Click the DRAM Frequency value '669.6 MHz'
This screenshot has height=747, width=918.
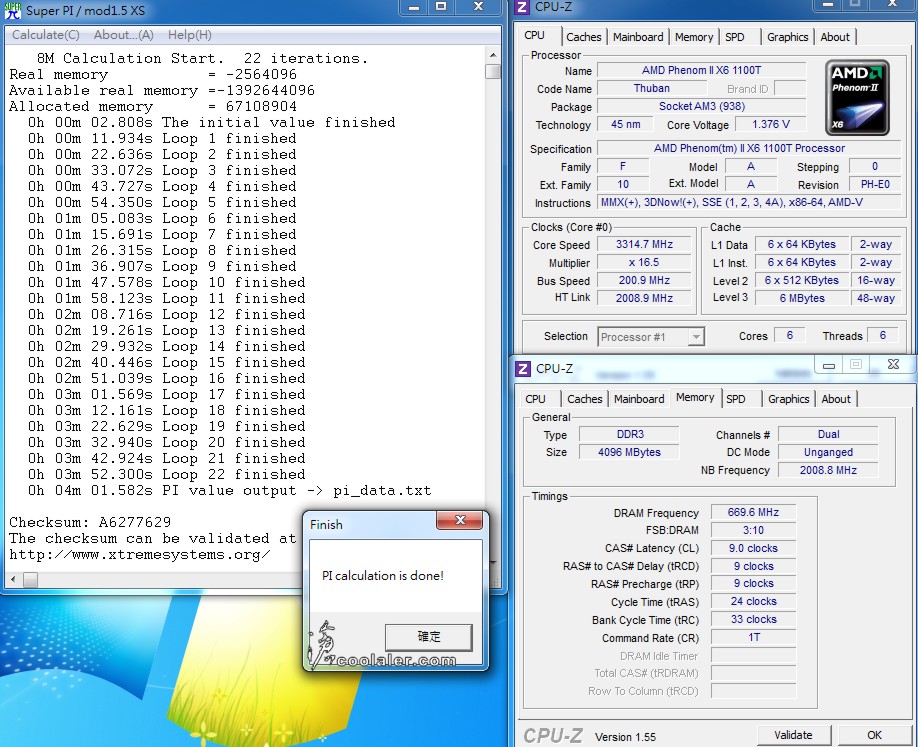pos(753,513)
